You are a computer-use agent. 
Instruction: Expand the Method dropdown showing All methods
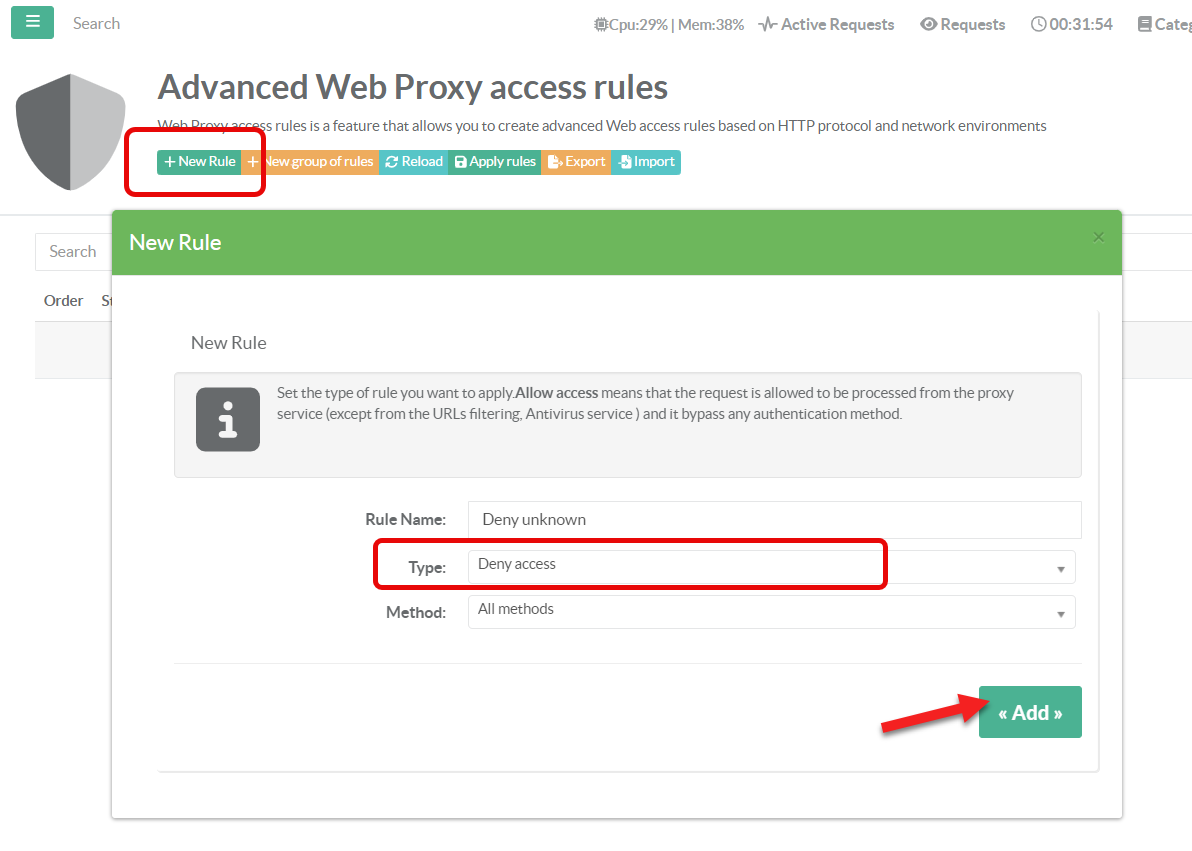coord(771,611)
